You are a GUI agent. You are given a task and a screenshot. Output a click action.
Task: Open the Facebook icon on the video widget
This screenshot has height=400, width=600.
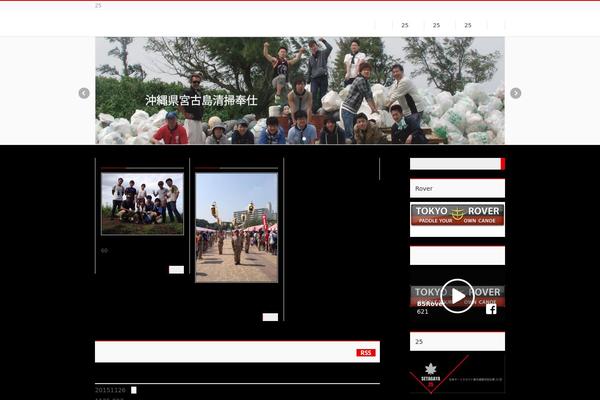click(x=491, y=309)
